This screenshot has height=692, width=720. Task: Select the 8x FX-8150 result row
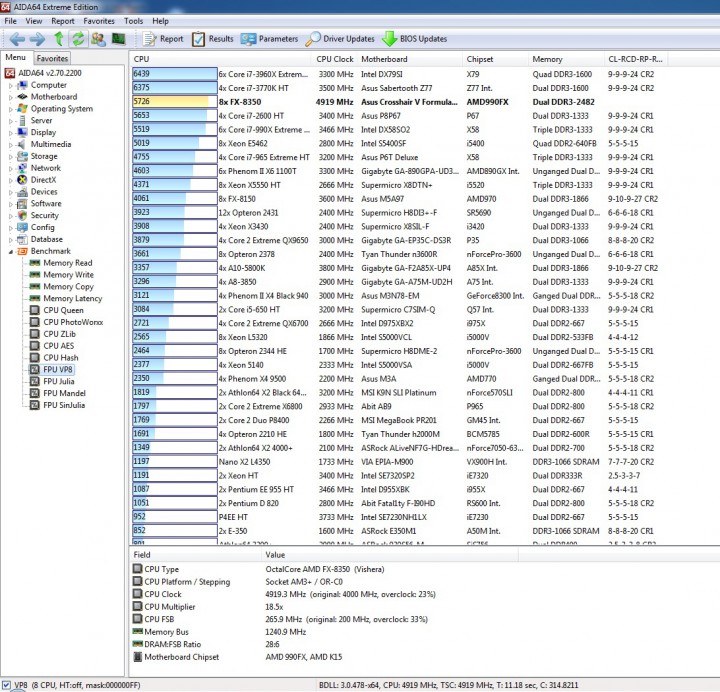coord(395,199)
